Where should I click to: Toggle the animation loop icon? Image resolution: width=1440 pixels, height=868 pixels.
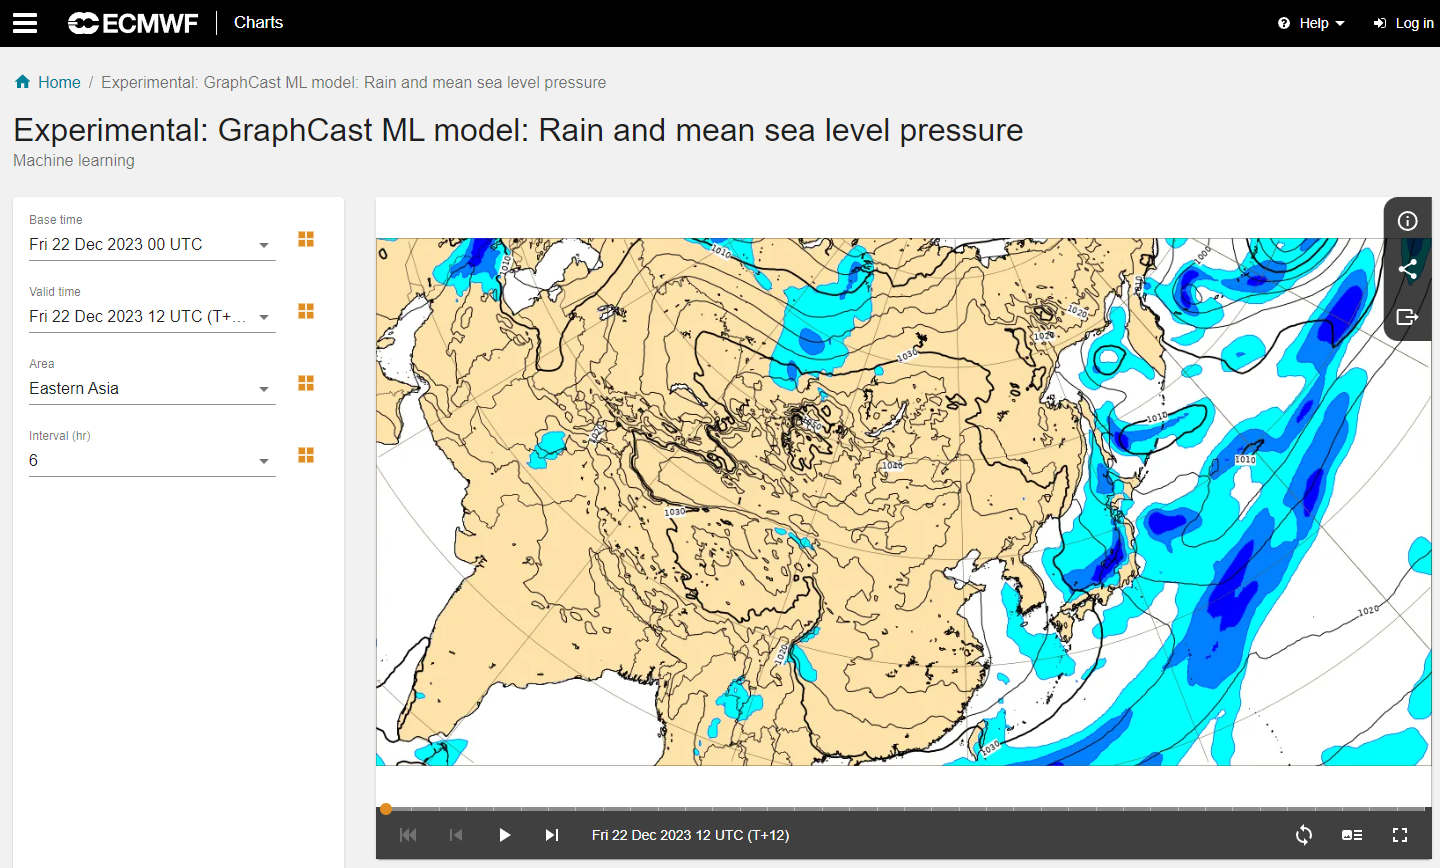(1304, 834)
